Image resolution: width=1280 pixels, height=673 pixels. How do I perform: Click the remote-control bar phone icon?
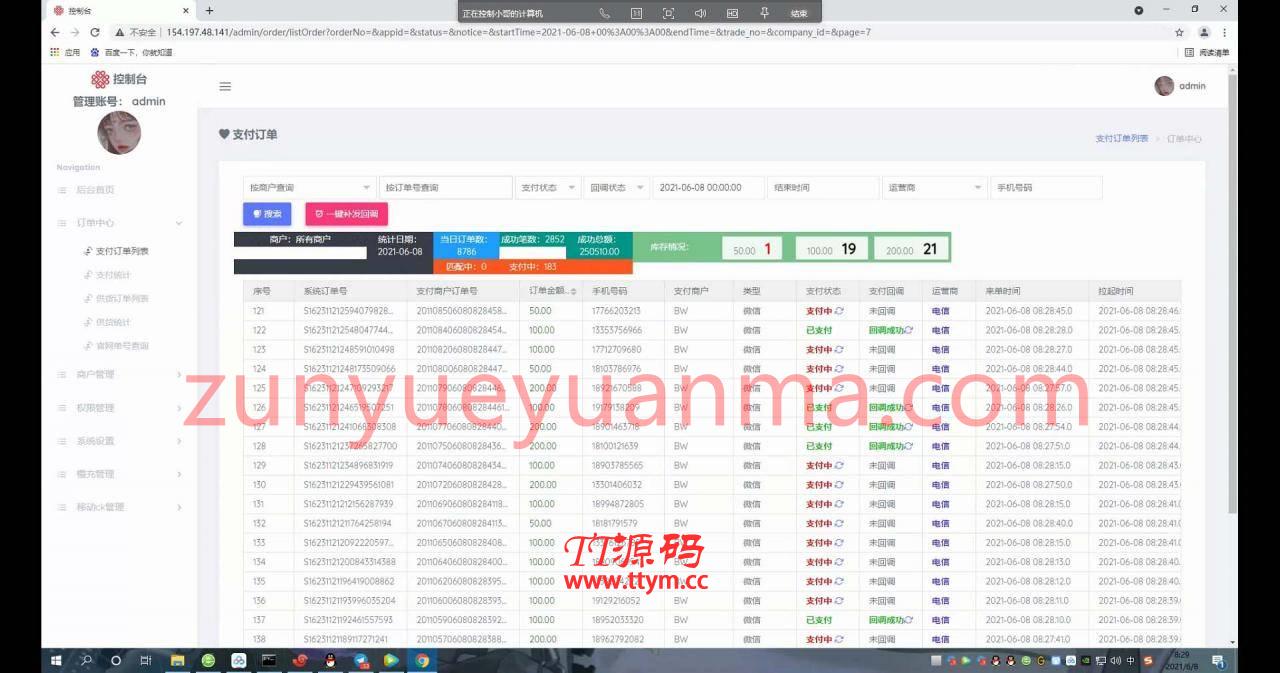604,13
